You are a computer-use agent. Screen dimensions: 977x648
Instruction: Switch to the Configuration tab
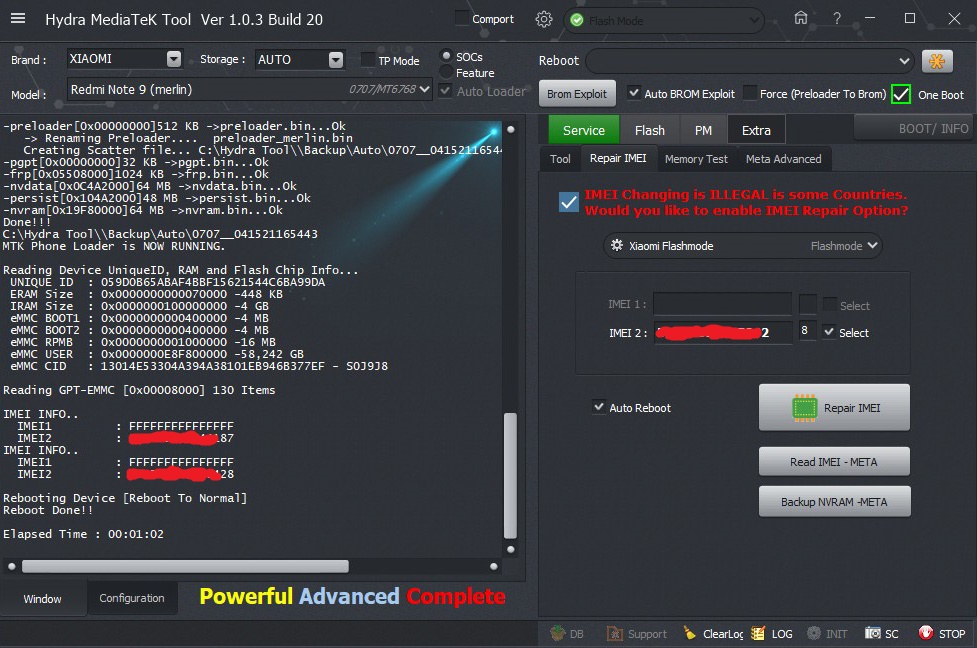coord(132,598)
